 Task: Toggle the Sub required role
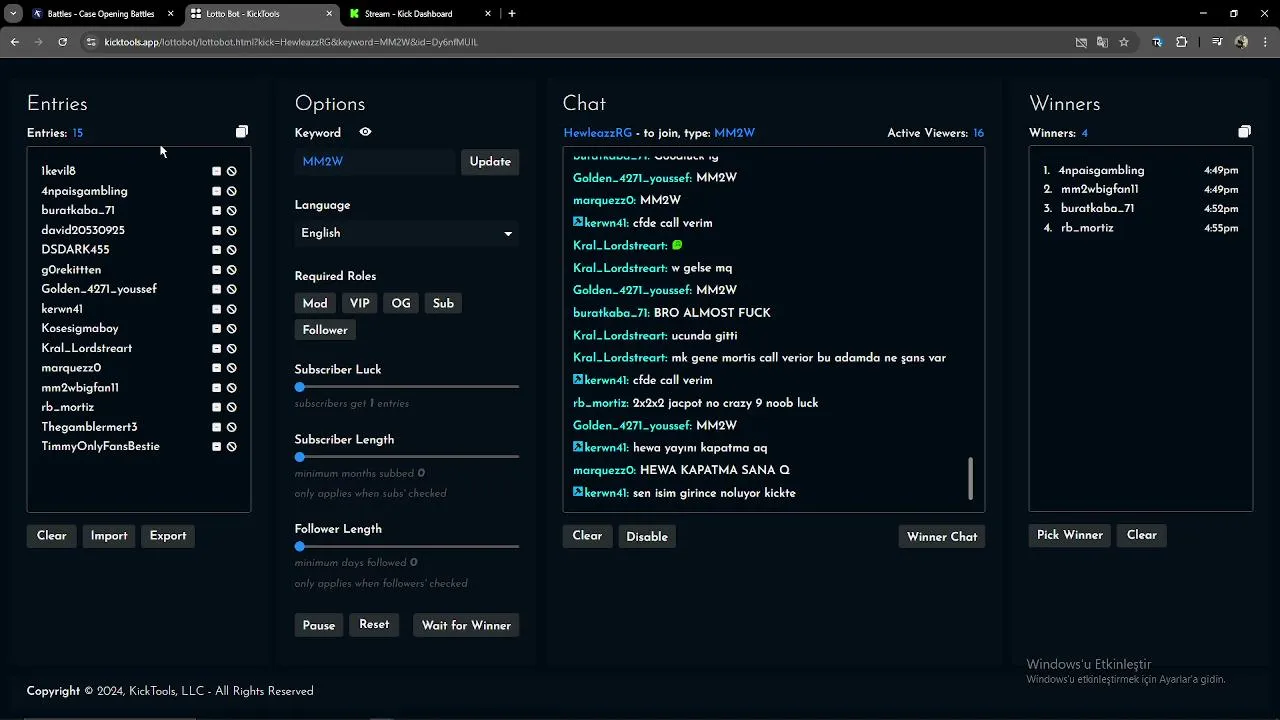tap(443, 303)
